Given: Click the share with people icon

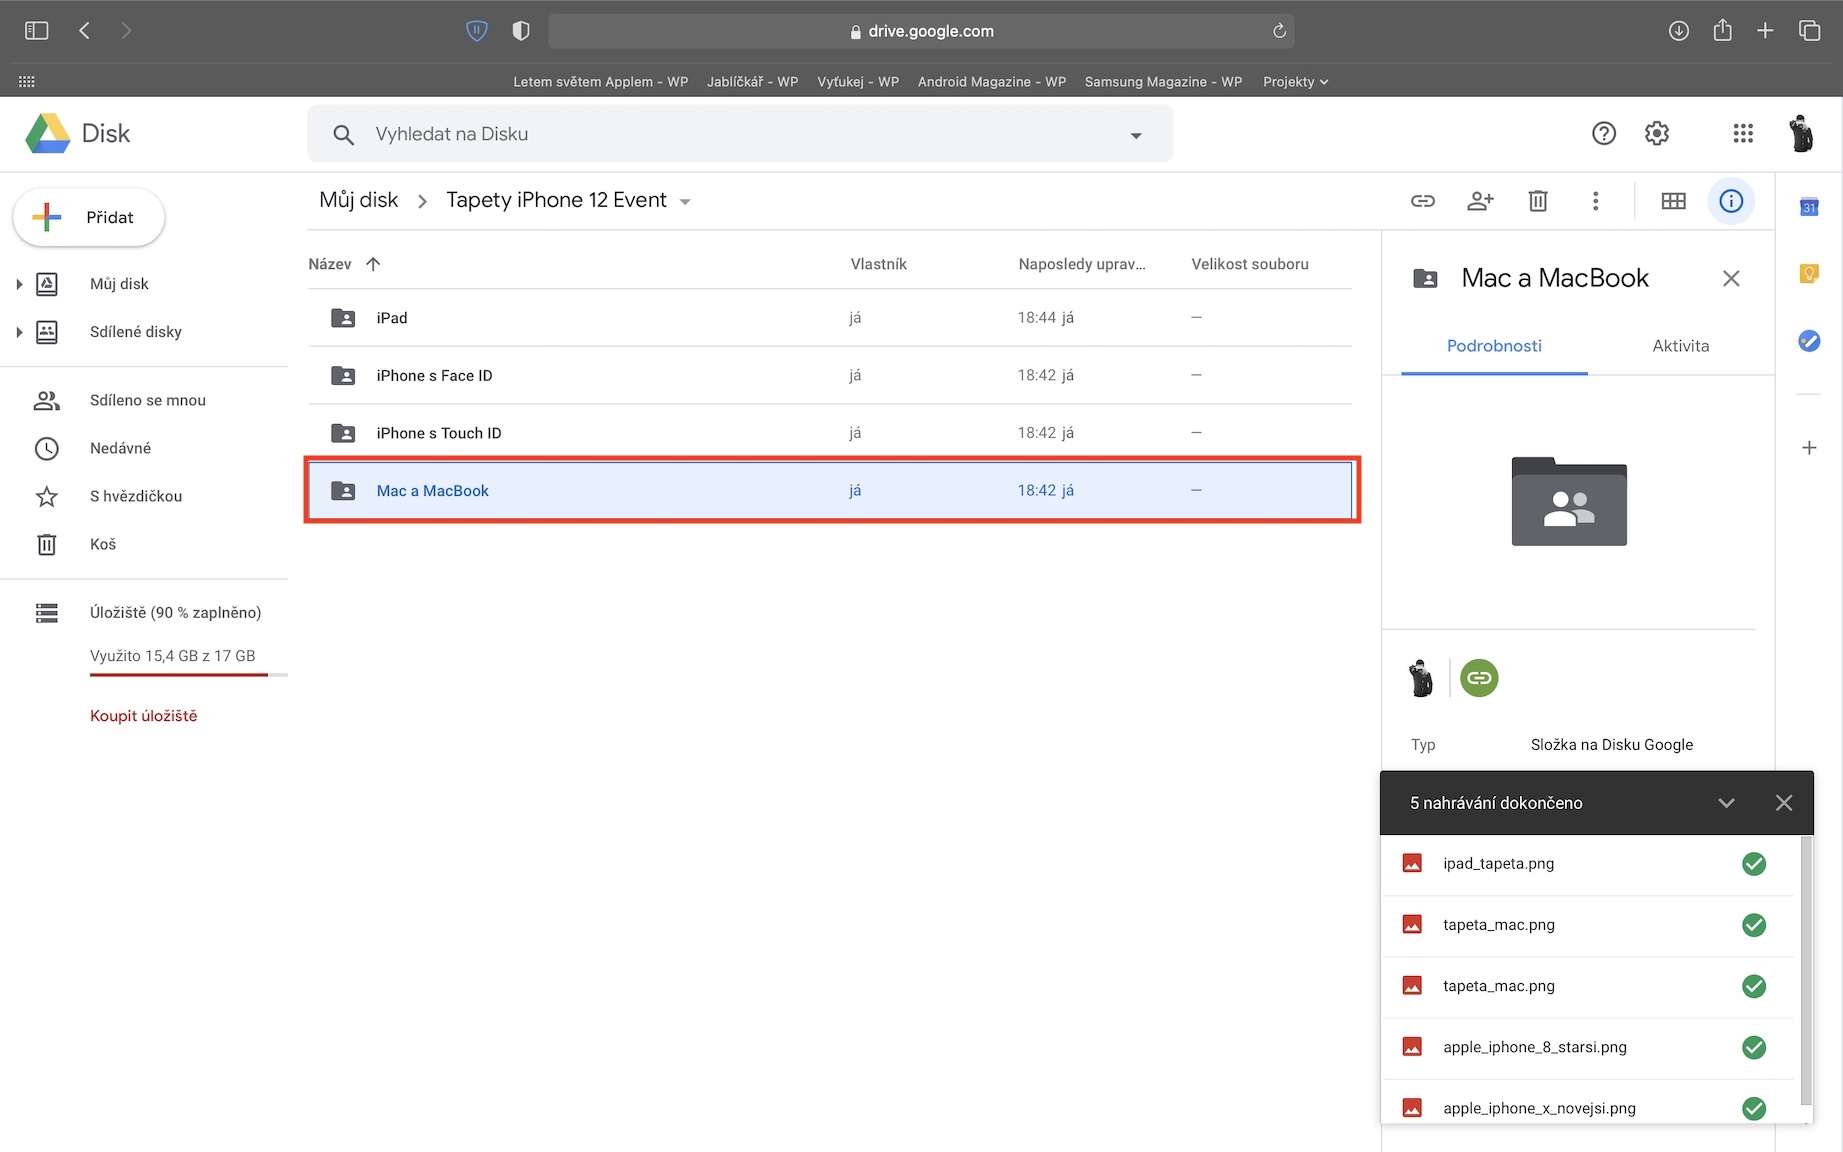Looking at the screenshot, I should [1480, 201].
